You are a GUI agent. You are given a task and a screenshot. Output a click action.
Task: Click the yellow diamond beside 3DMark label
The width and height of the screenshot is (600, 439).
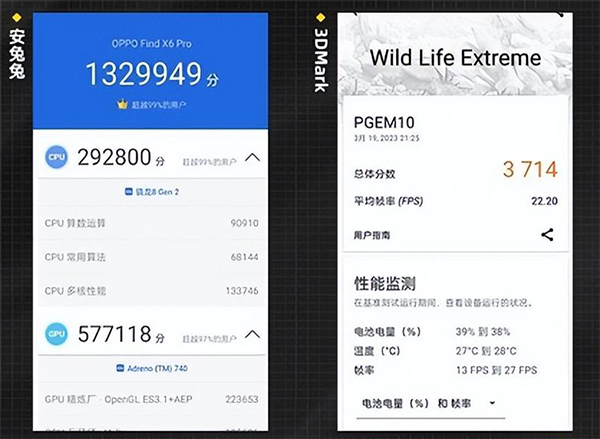320,17
